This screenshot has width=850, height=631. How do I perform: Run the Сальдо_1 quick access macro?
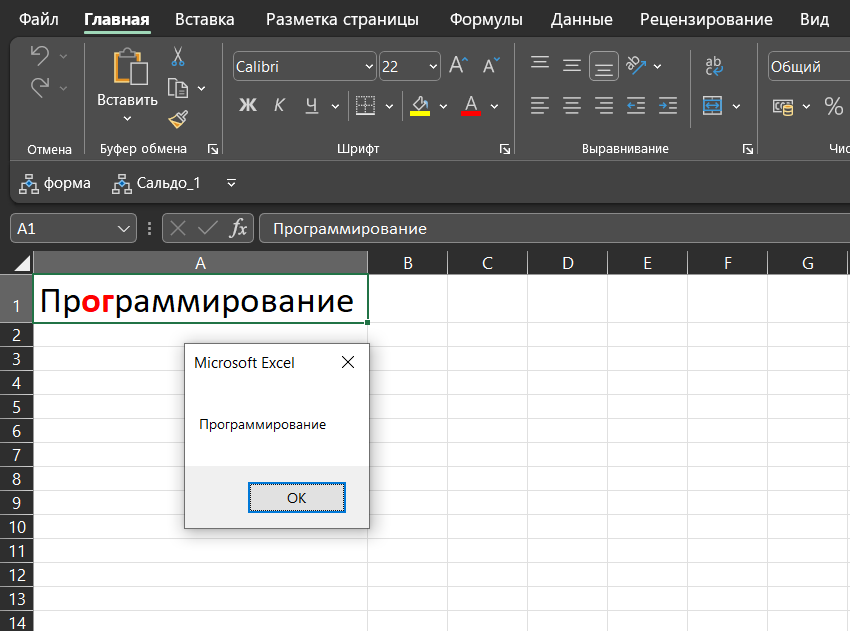click(156, 183)
